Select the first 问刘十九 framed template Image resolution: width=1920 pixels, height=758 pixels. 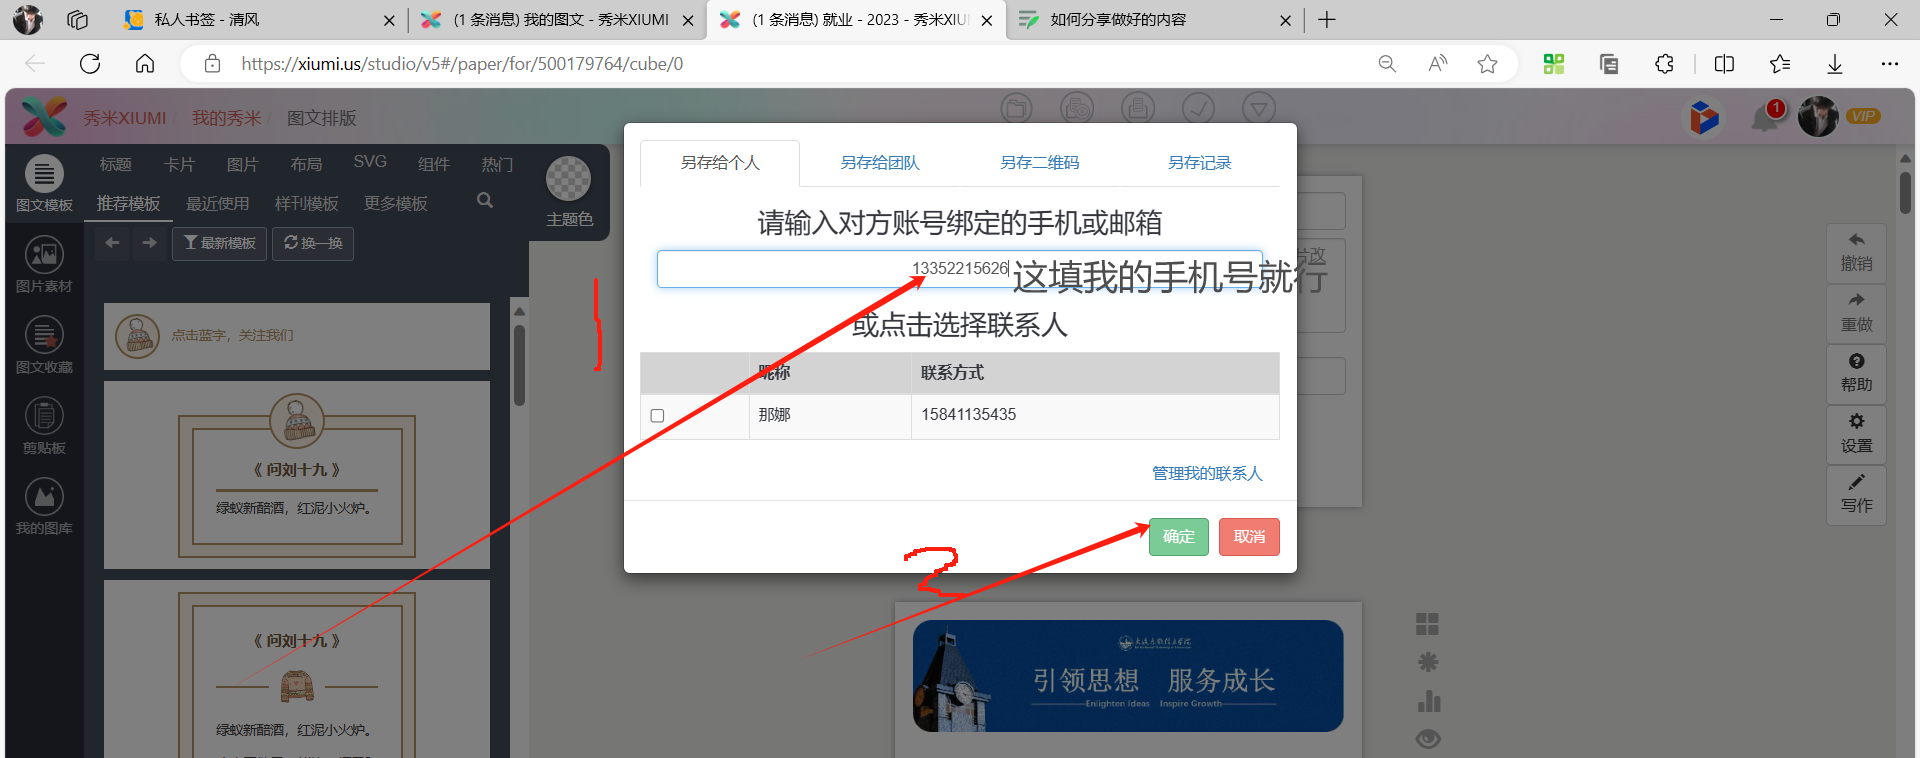point(297,475)
